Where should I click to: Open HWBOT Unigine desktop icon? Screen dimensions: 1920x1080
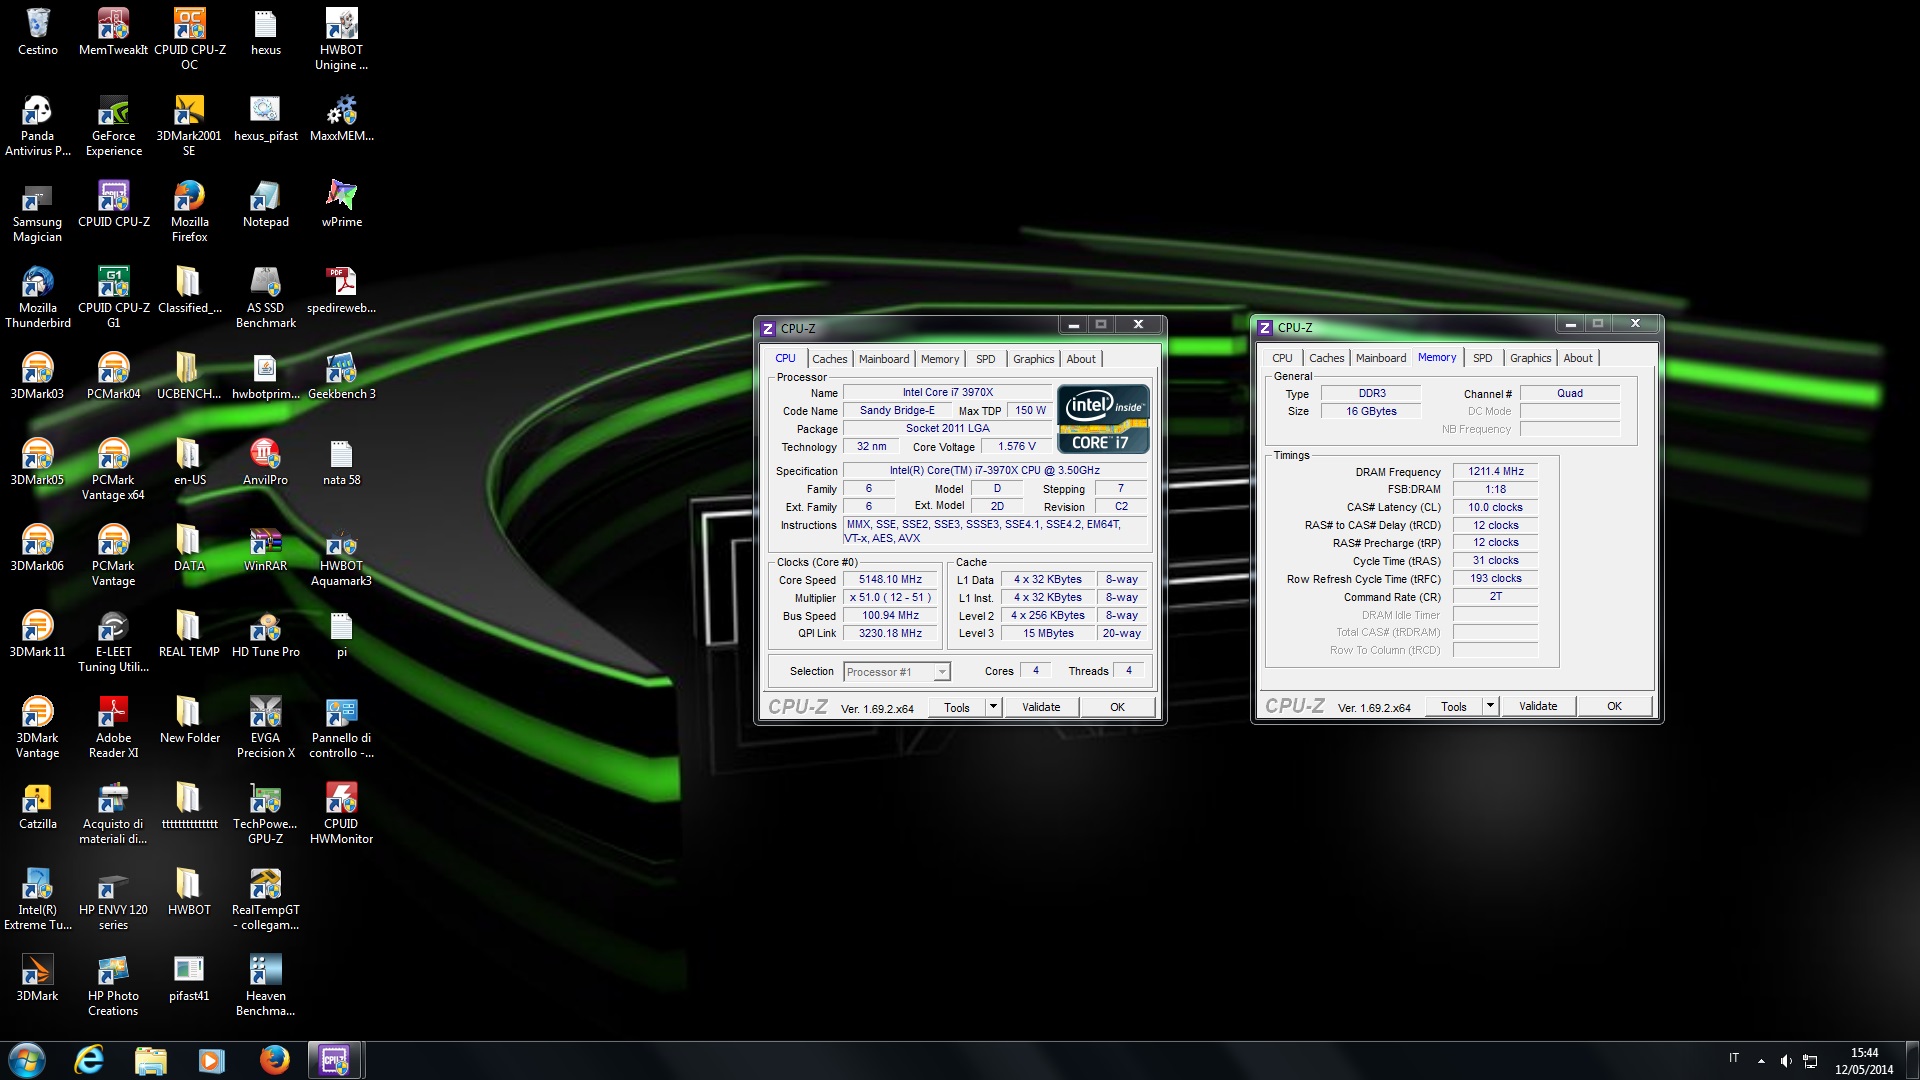tap(341, 39)
